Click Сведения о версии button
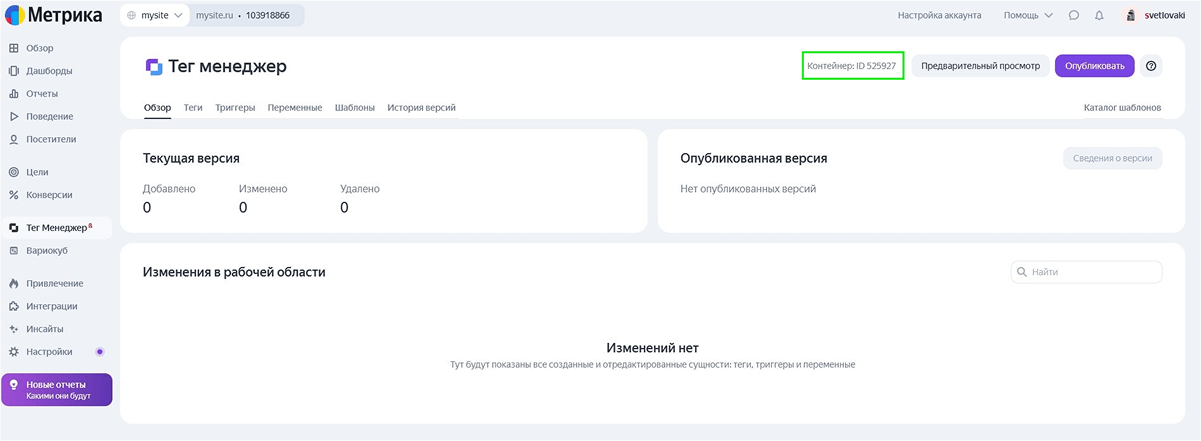The width and height of the screenshot is (1201, 441). pos(1113,158)
